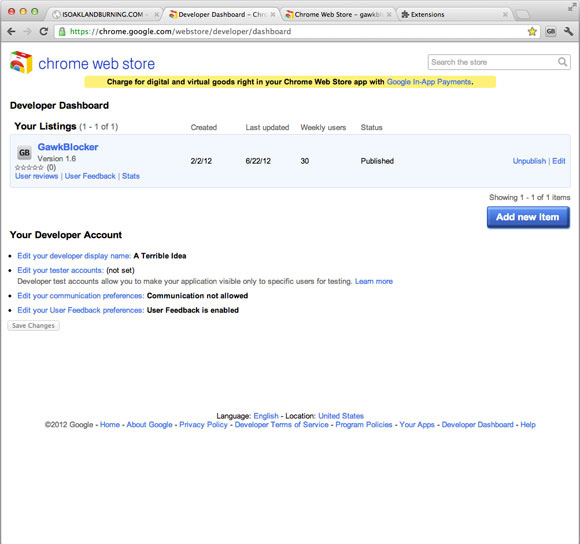
Task: Open User Feedback for GawkBlocker
Action: point(90,176)
